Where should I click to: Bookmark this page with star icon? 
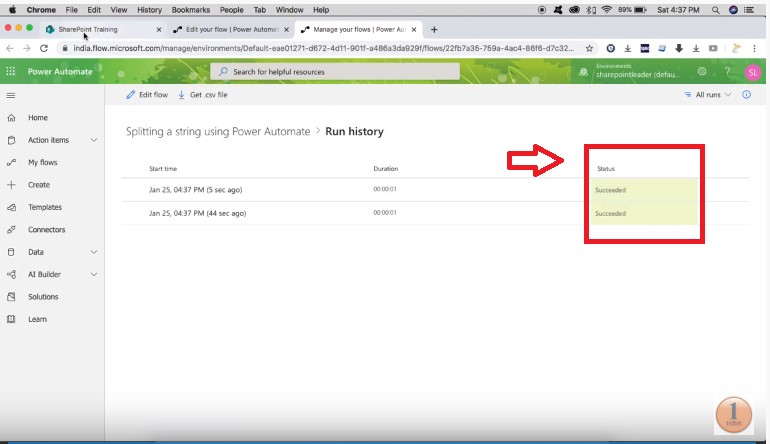click(x=590, y=48)
